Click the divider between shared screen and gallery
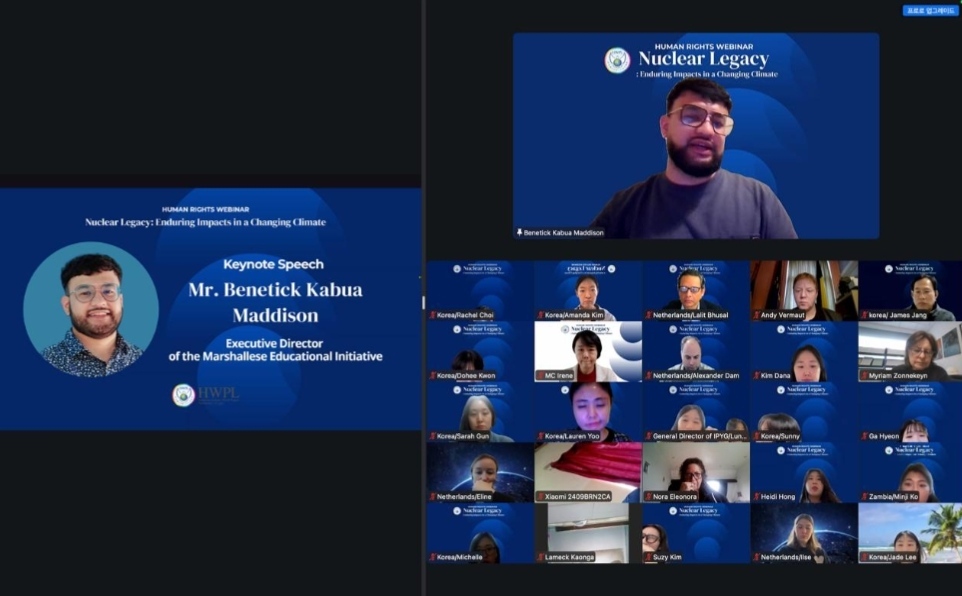The image size is (962, 596). (424, 300)
